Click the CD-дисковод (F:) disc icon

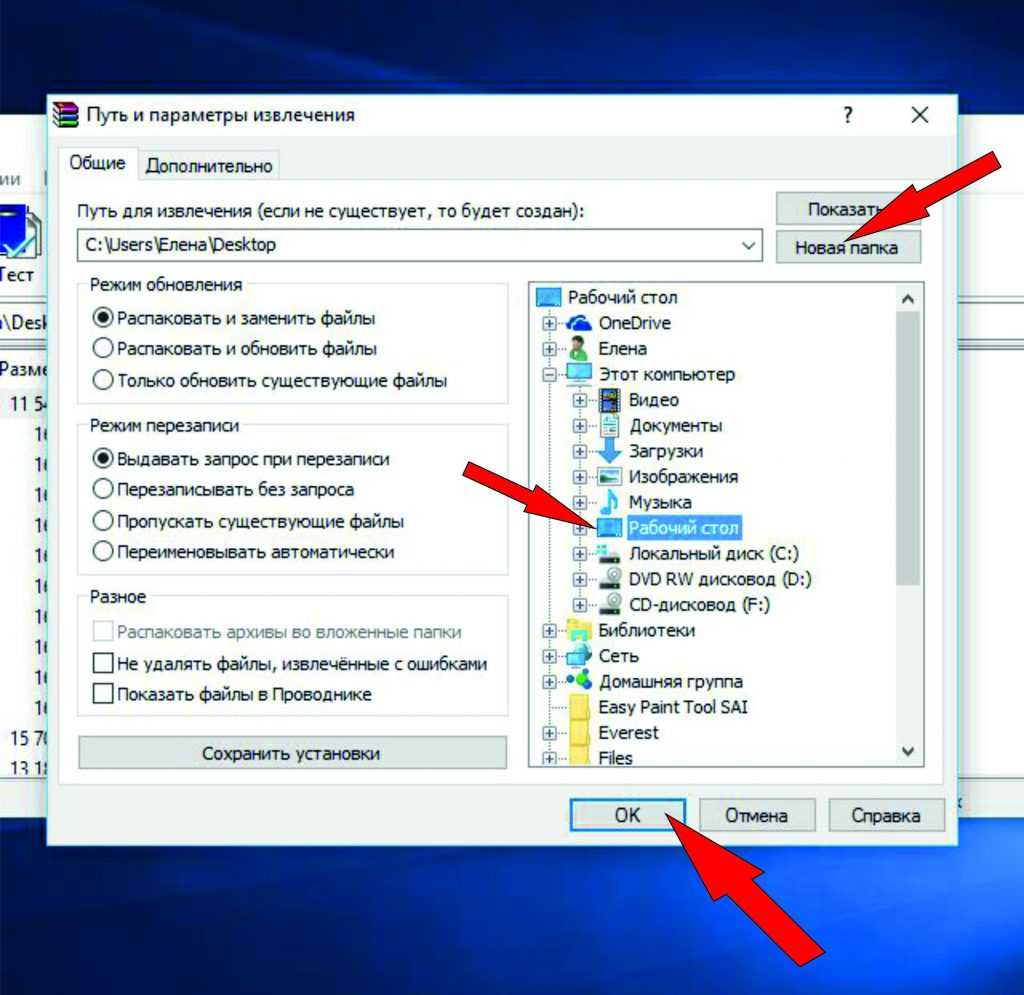[610, 605]
